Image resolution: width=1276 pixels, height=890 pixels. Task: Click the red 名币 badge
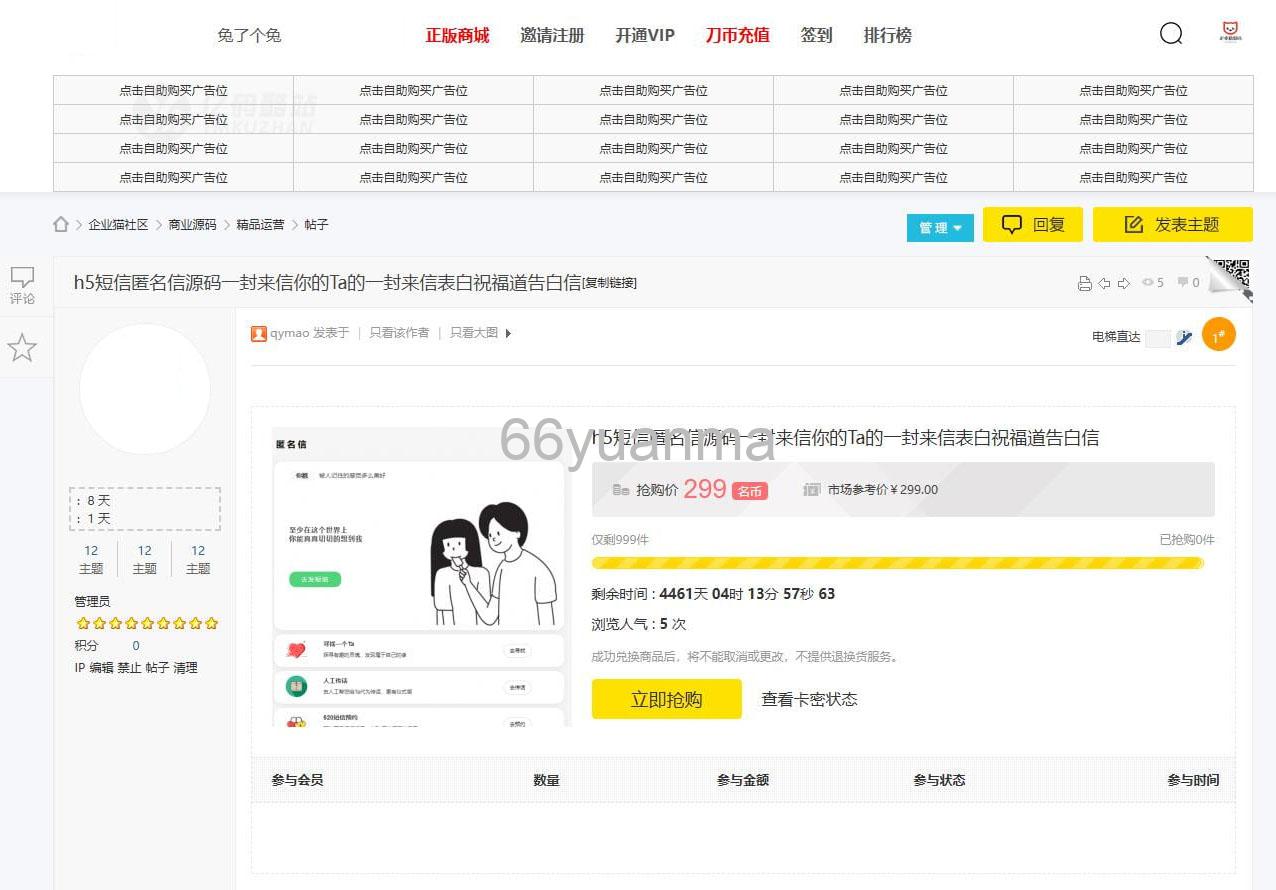[750, 491]
